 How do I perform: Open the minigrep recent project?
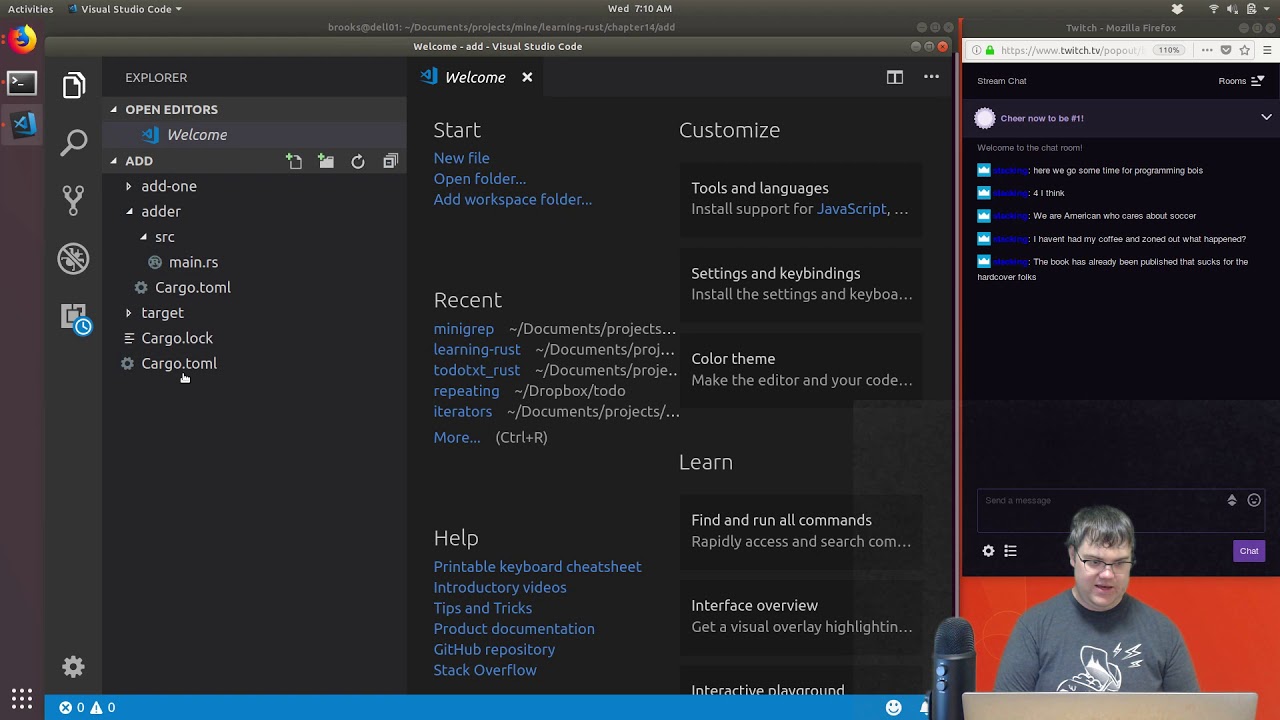[x=463, y=329]
